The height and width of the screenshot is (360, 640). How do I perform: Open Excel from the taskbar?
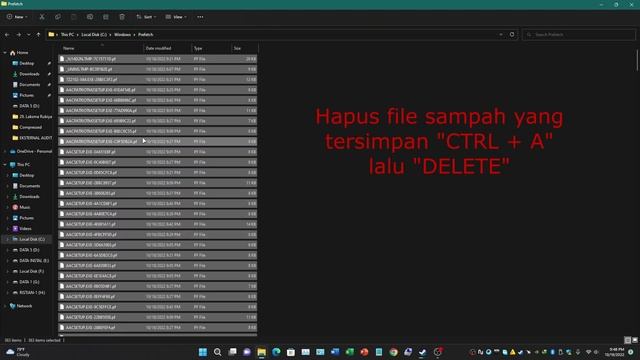pyautogui.click(x=350, y=352)
